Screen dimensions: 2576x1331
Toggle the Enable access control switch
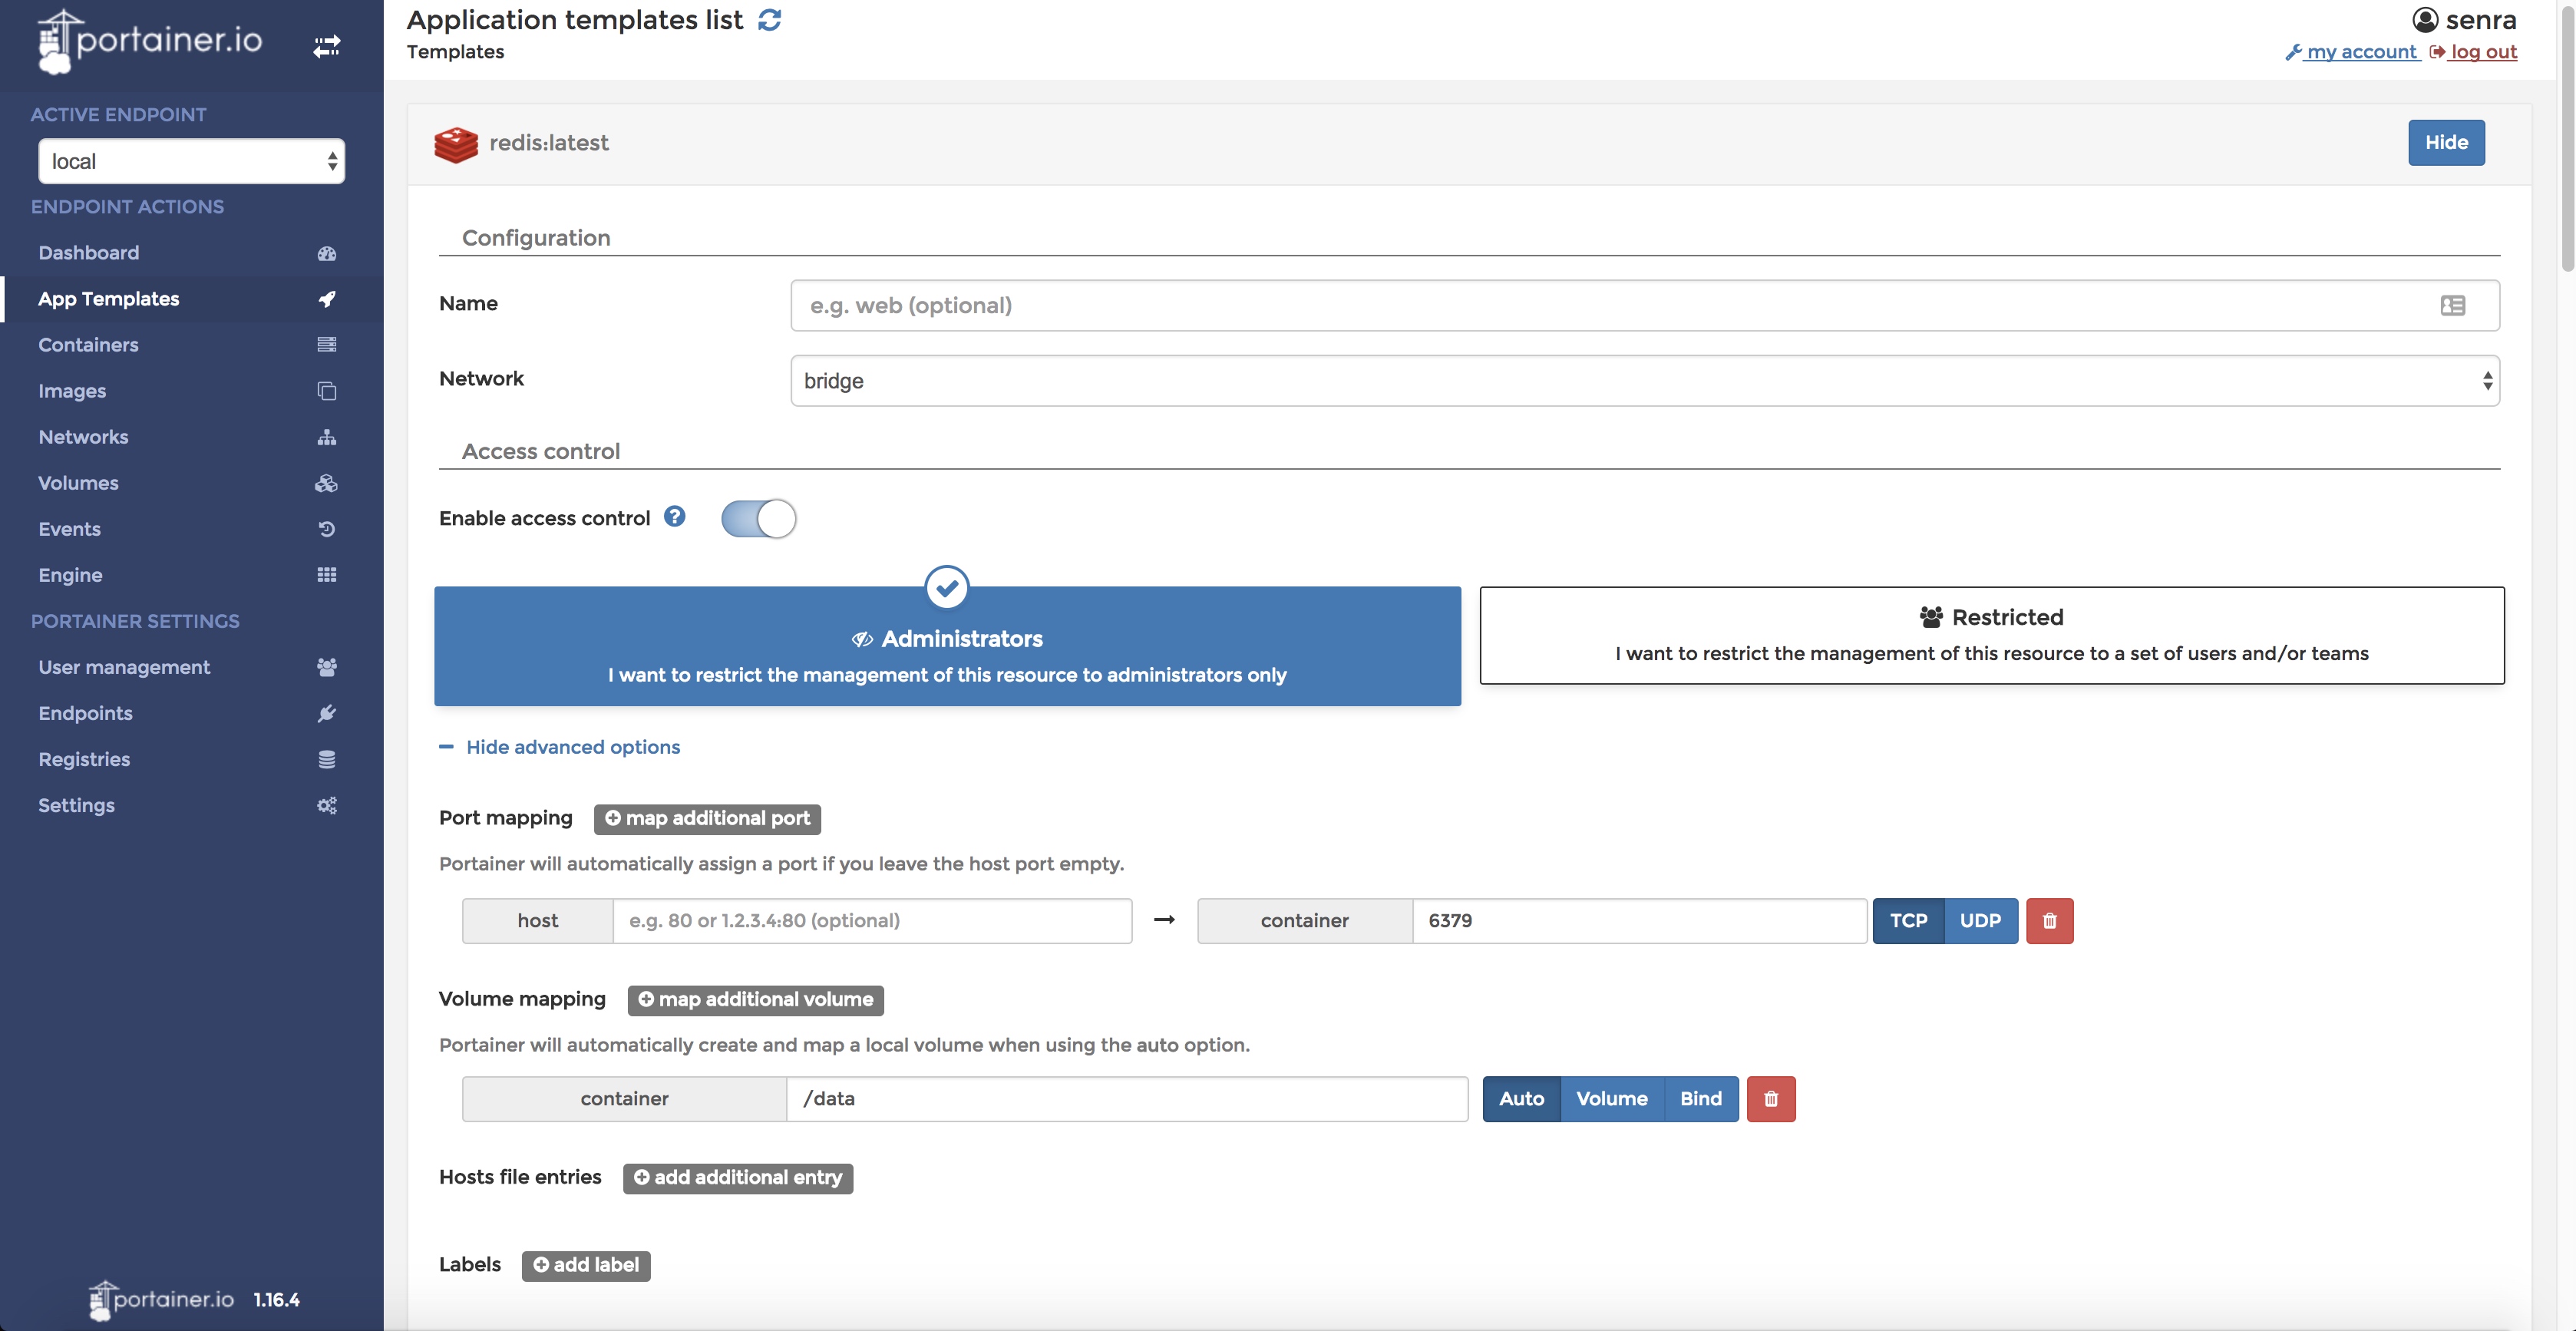pyautogui.click(x=758, y=518)
